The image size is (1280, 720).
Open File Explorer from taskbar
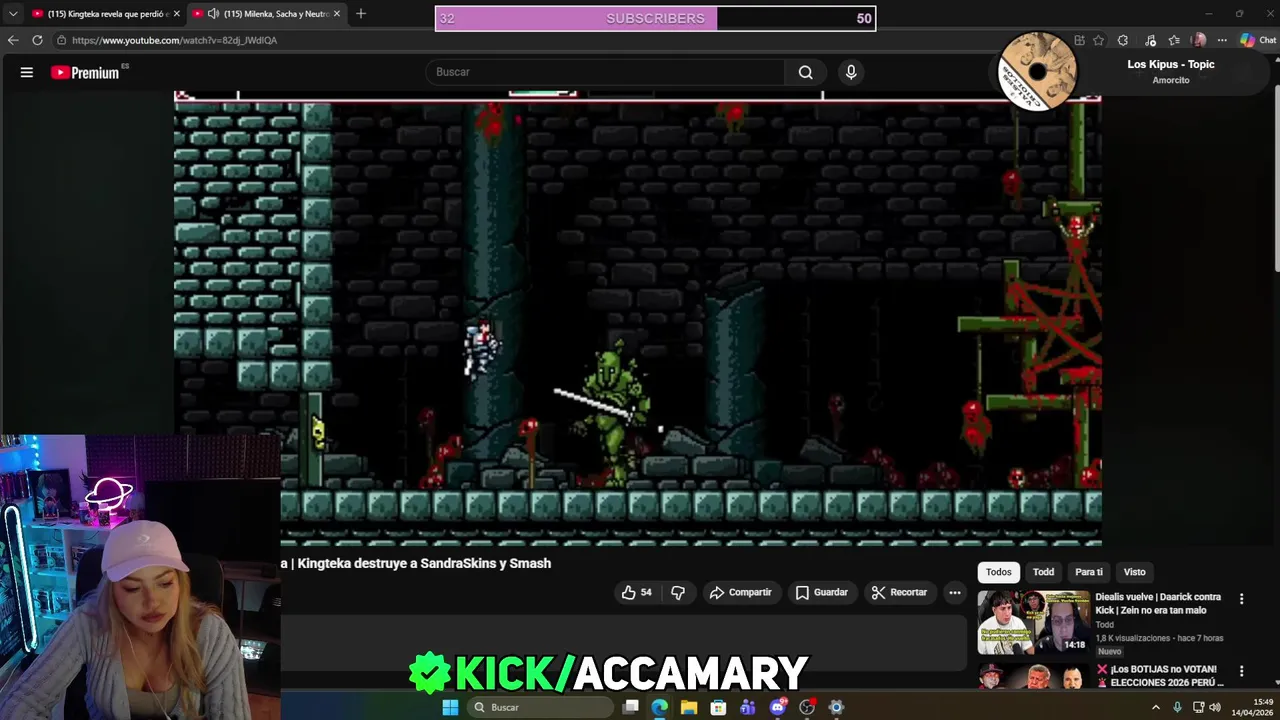(689, 707)
